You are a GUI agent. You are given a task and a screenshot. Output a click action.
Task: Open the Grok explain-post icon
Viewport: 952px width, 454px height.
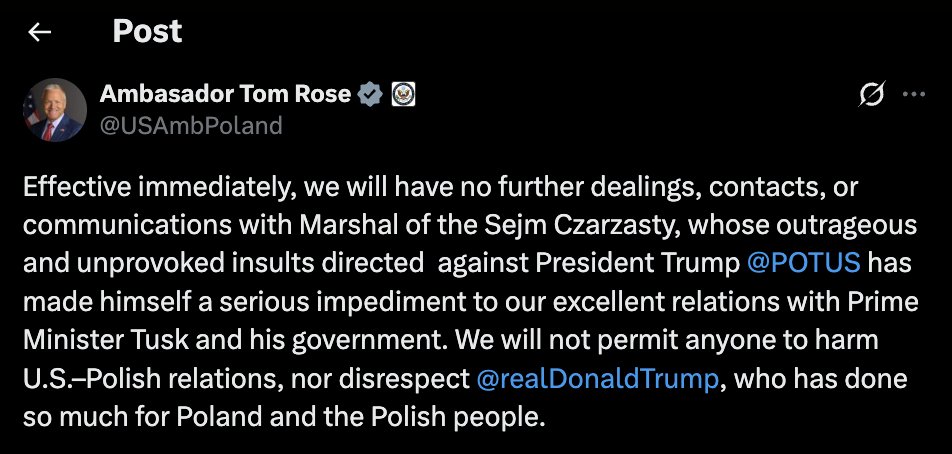[x=871, y=95]
